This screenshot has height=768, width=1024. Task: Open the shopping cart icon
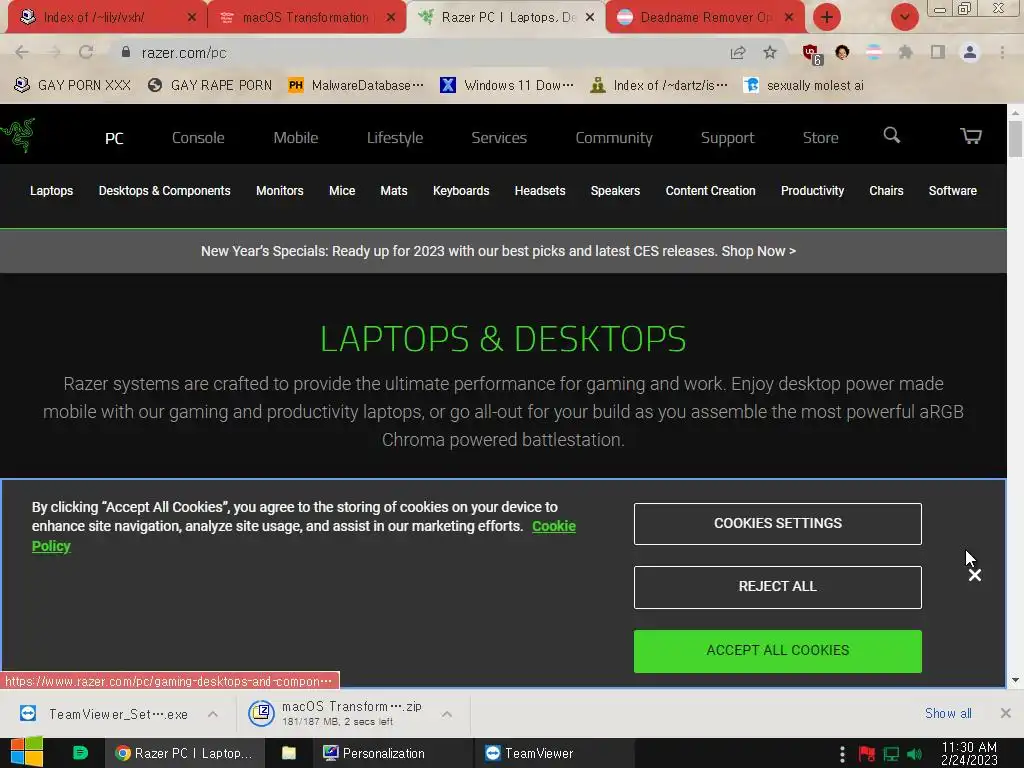point(970,135)
